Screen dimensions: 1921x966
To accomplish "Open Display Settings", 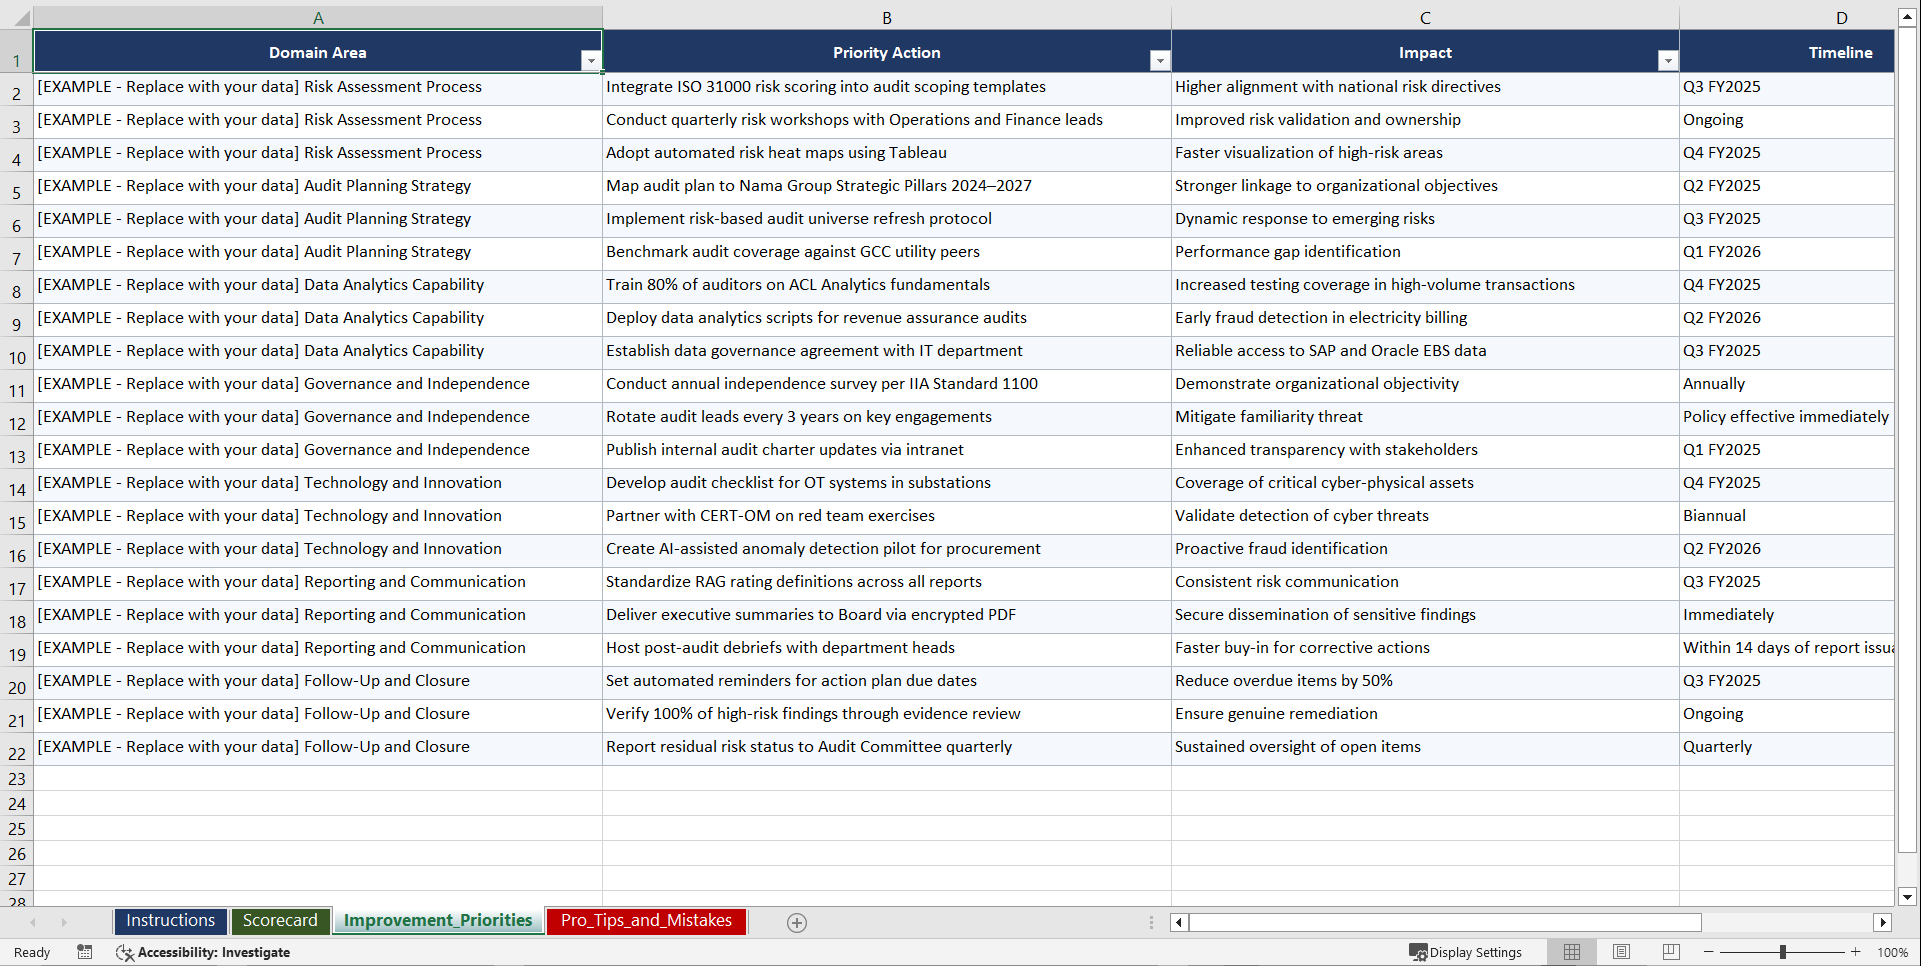I will (x=1466, y=952).
